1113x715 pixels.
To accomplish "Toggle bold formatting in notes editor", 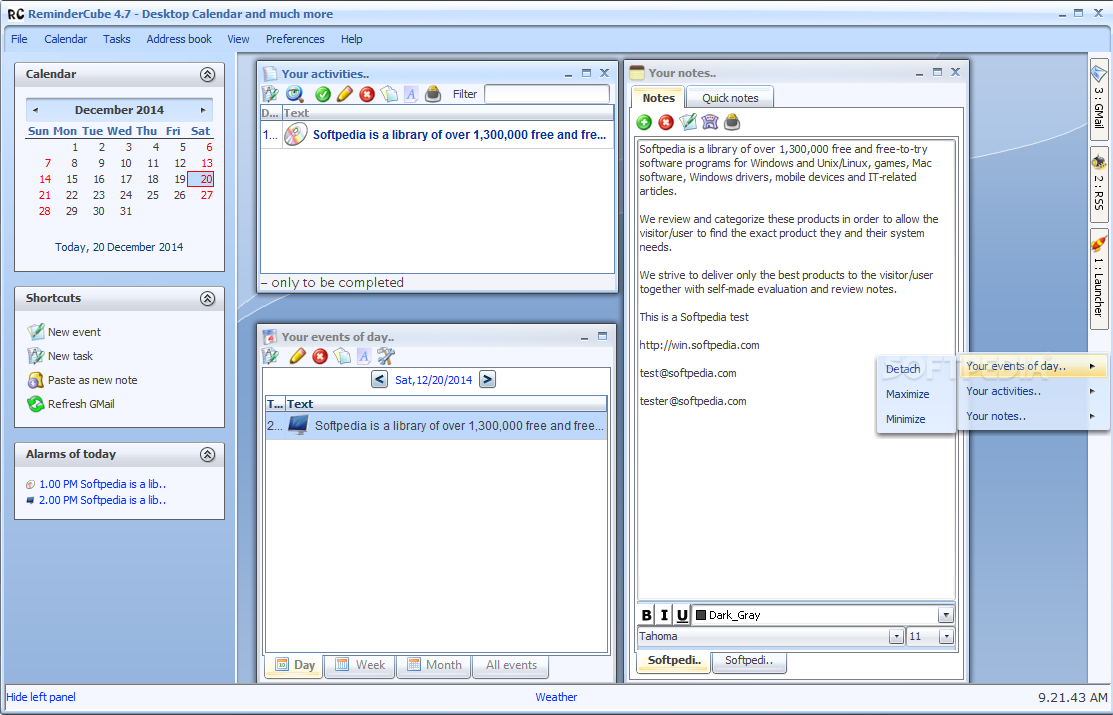I will pos(647,615).
